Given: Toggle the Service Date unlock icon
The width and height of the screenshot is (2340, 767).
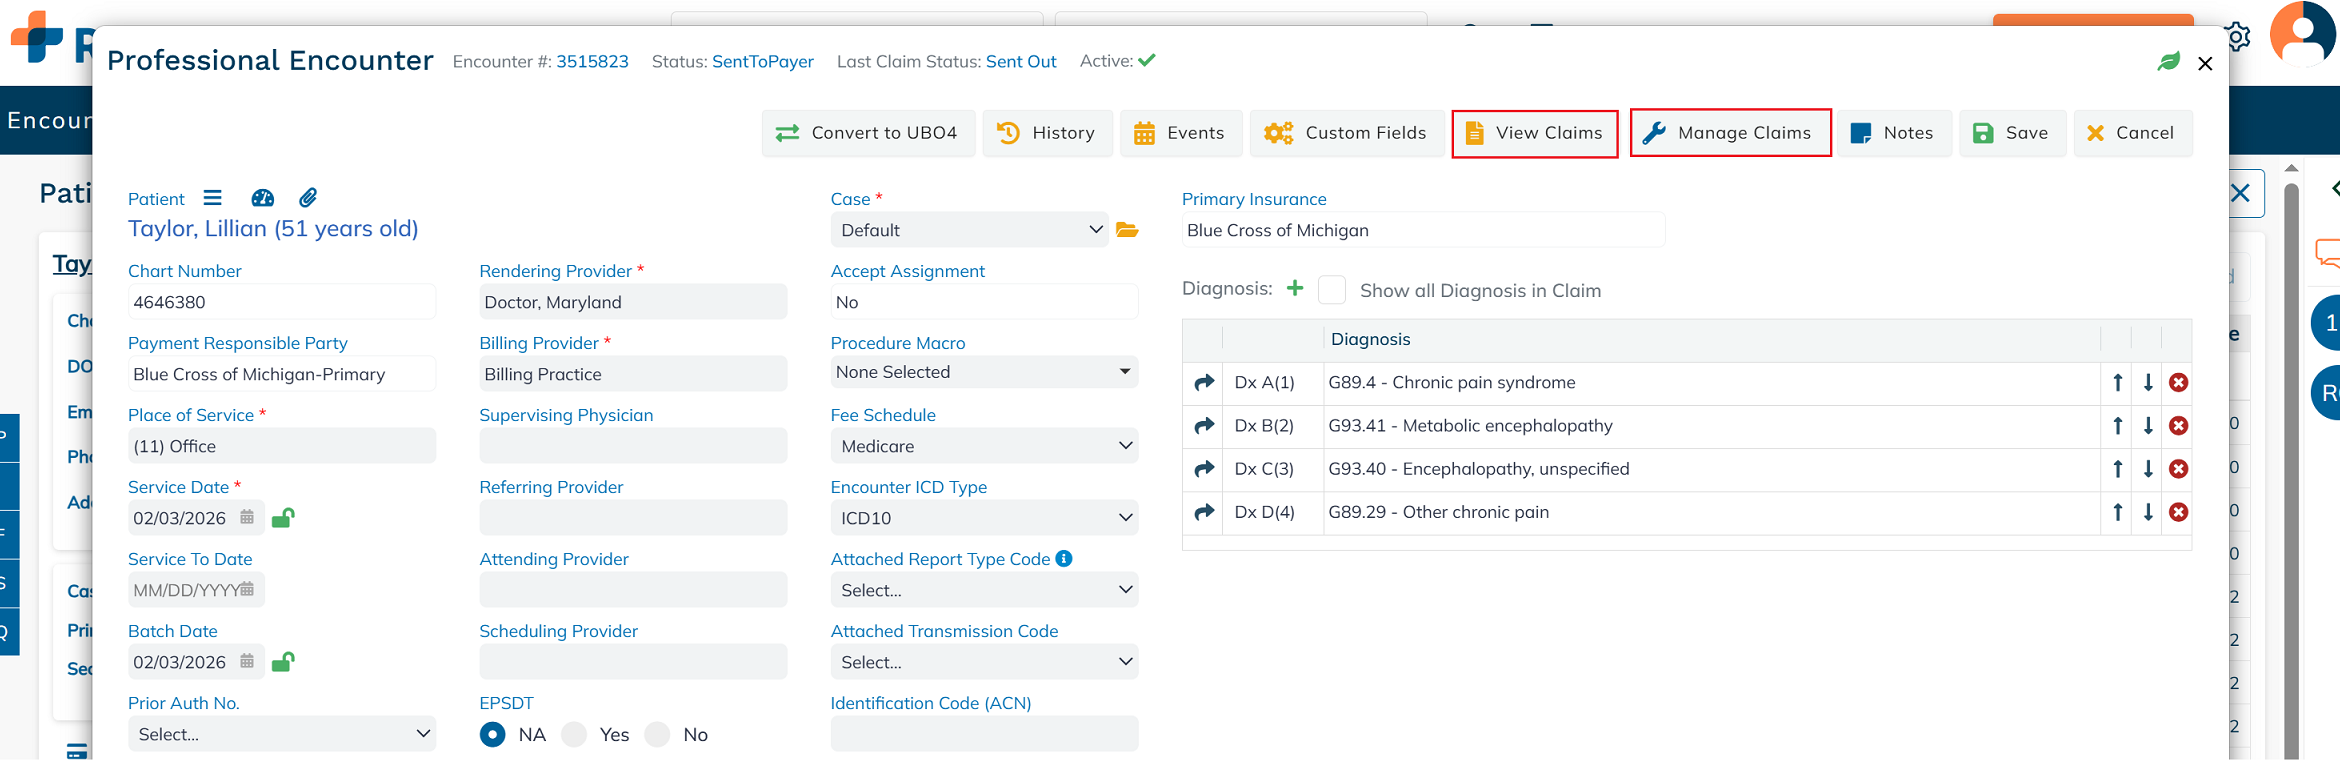Looking at the screenshot, I should tap(283, 518).
